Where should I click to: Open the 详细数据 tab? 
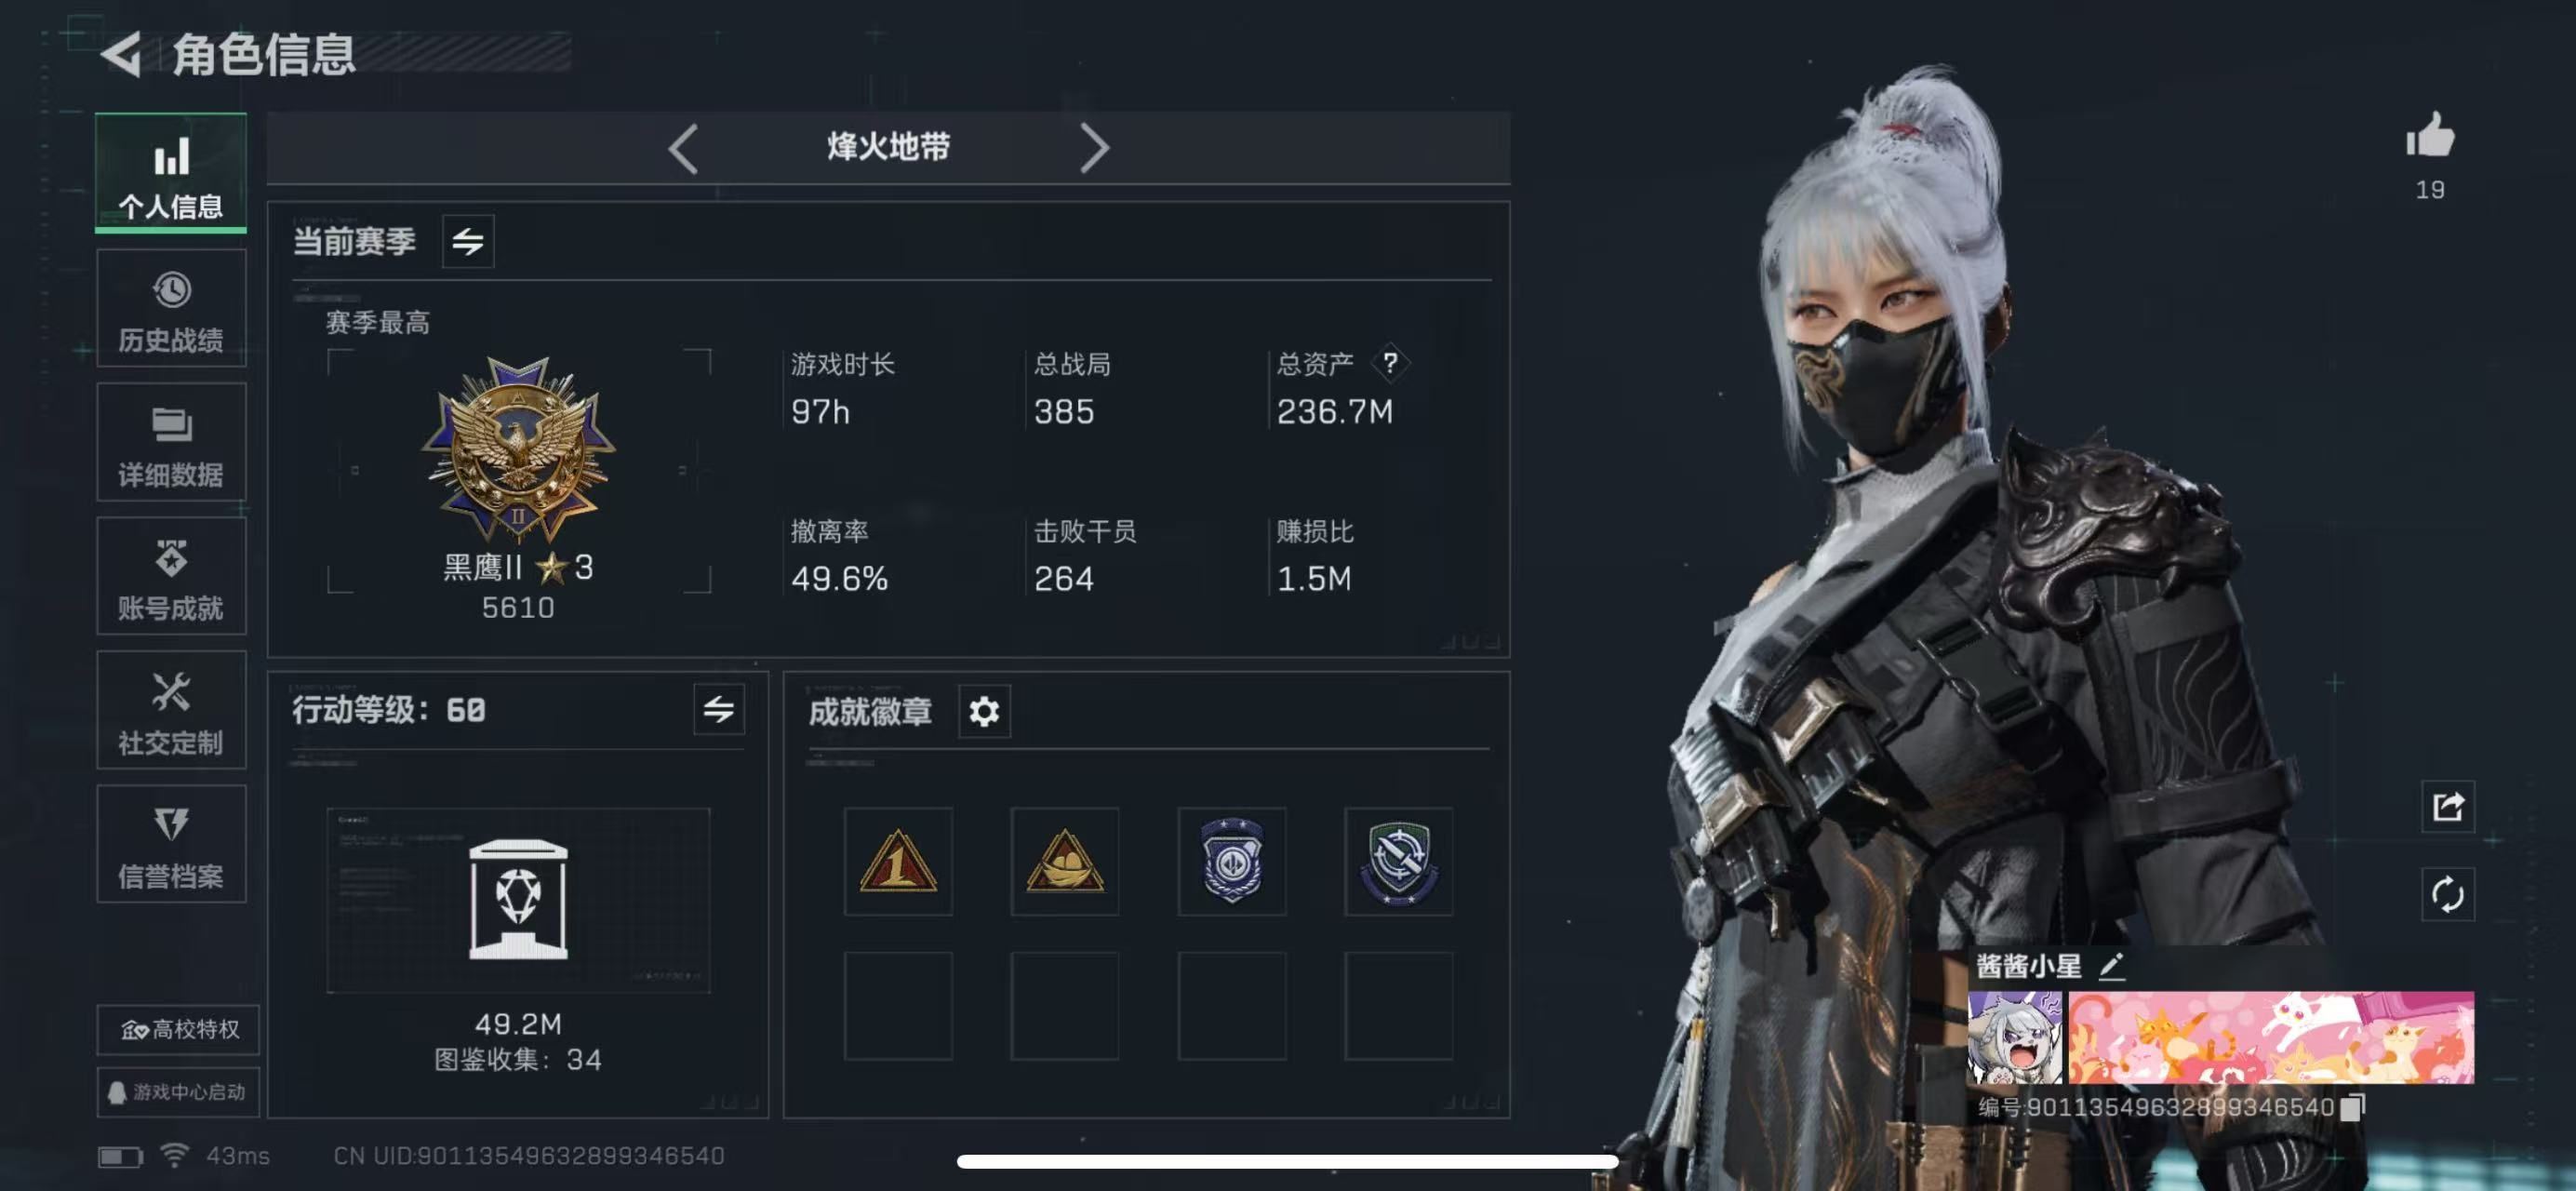tap(171, 443)
